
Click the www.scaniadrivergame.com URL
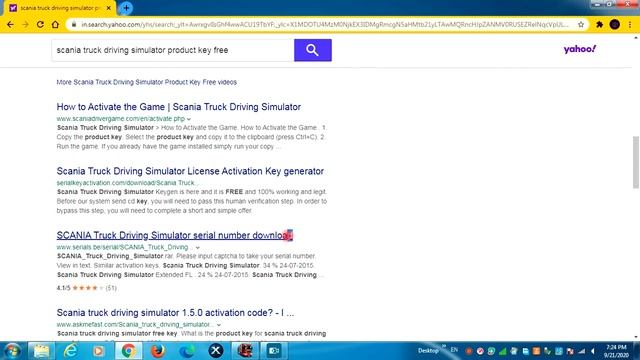[120, 119]
